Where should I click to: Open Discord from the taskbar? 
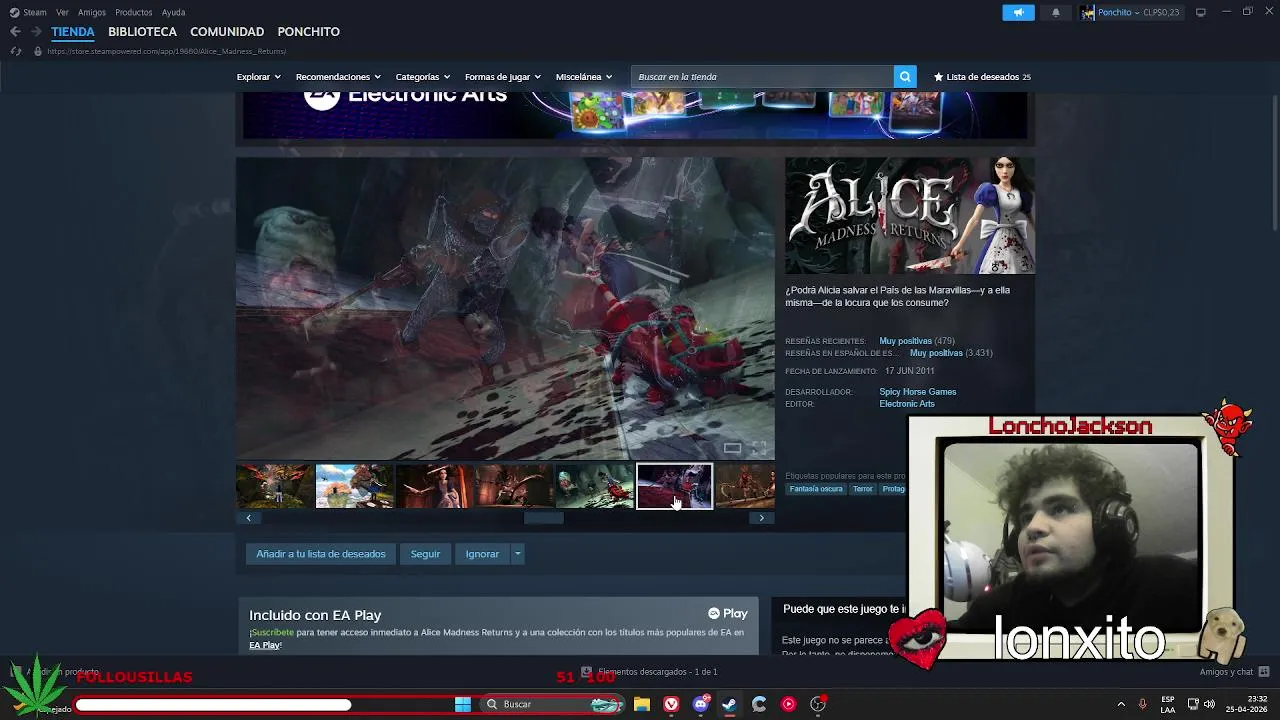pos(701,704)
